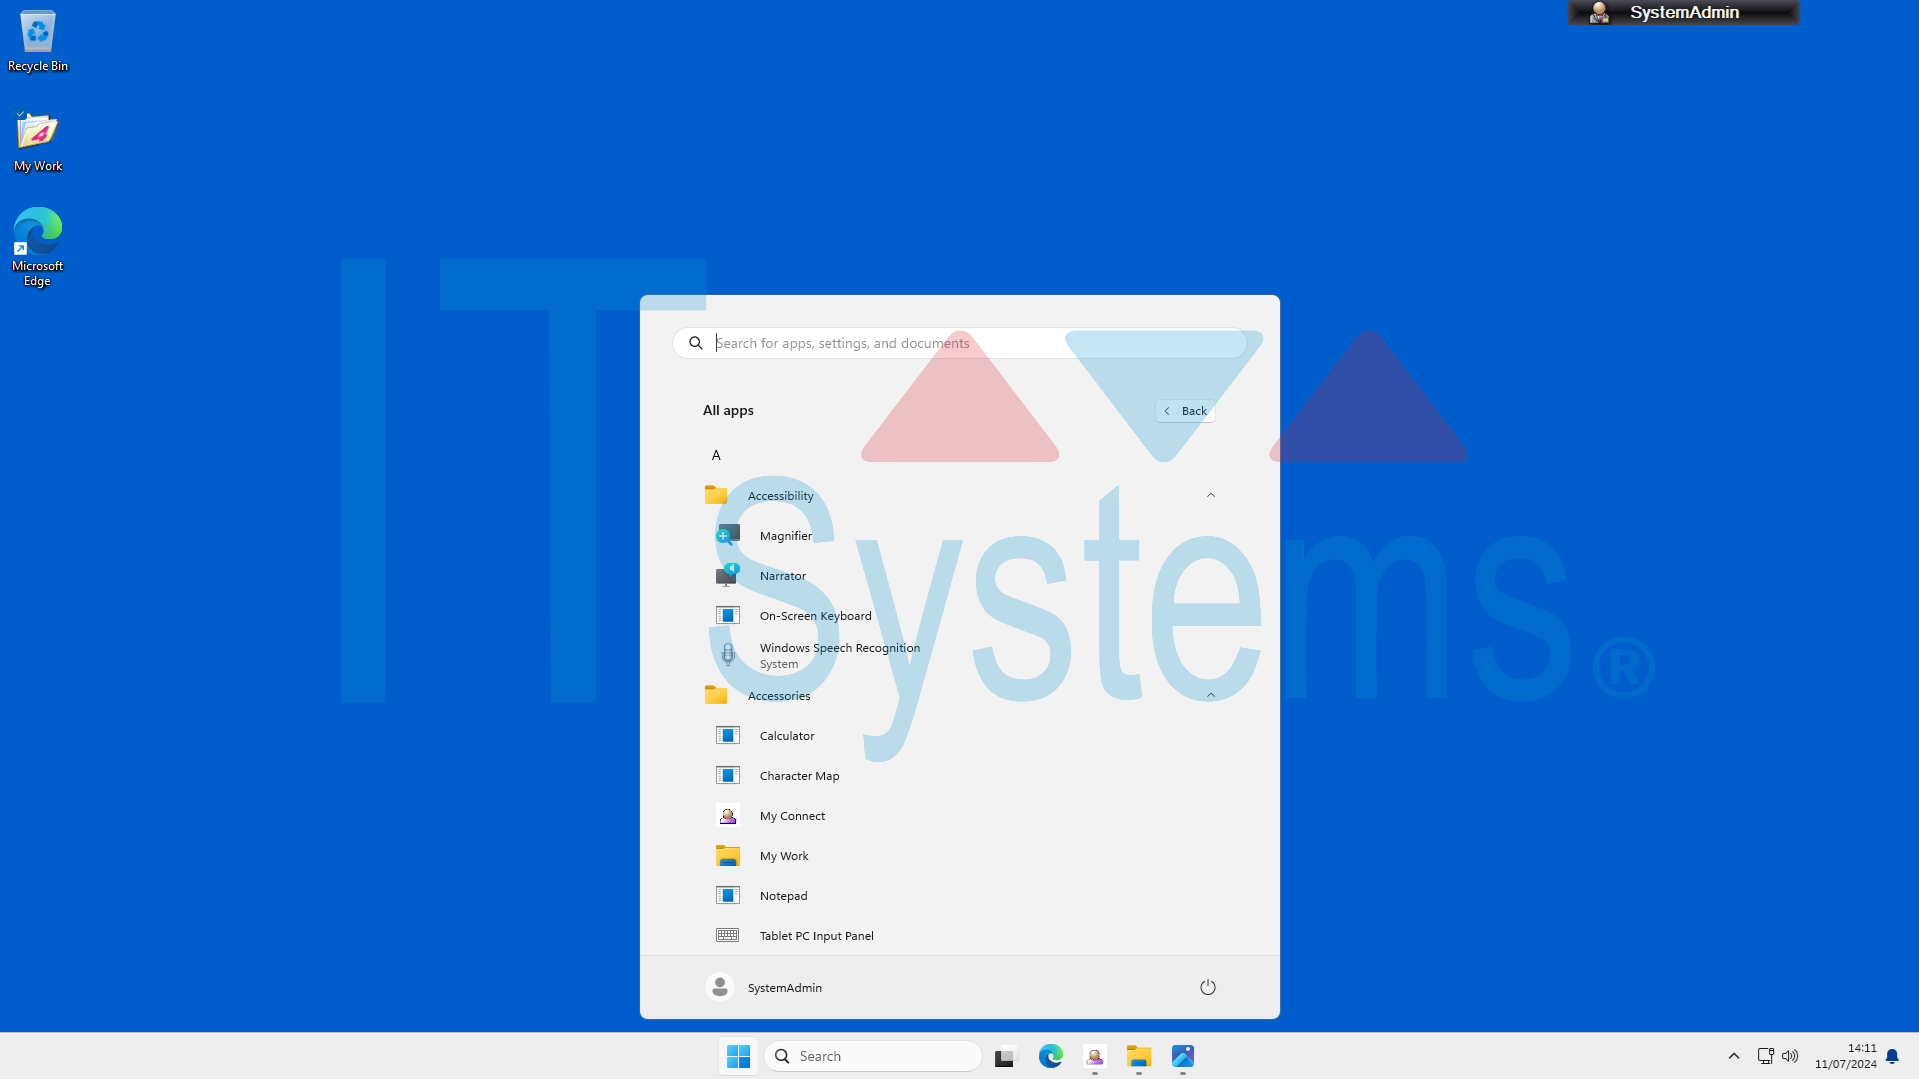Launch Character Map

[x=799, y=775]
